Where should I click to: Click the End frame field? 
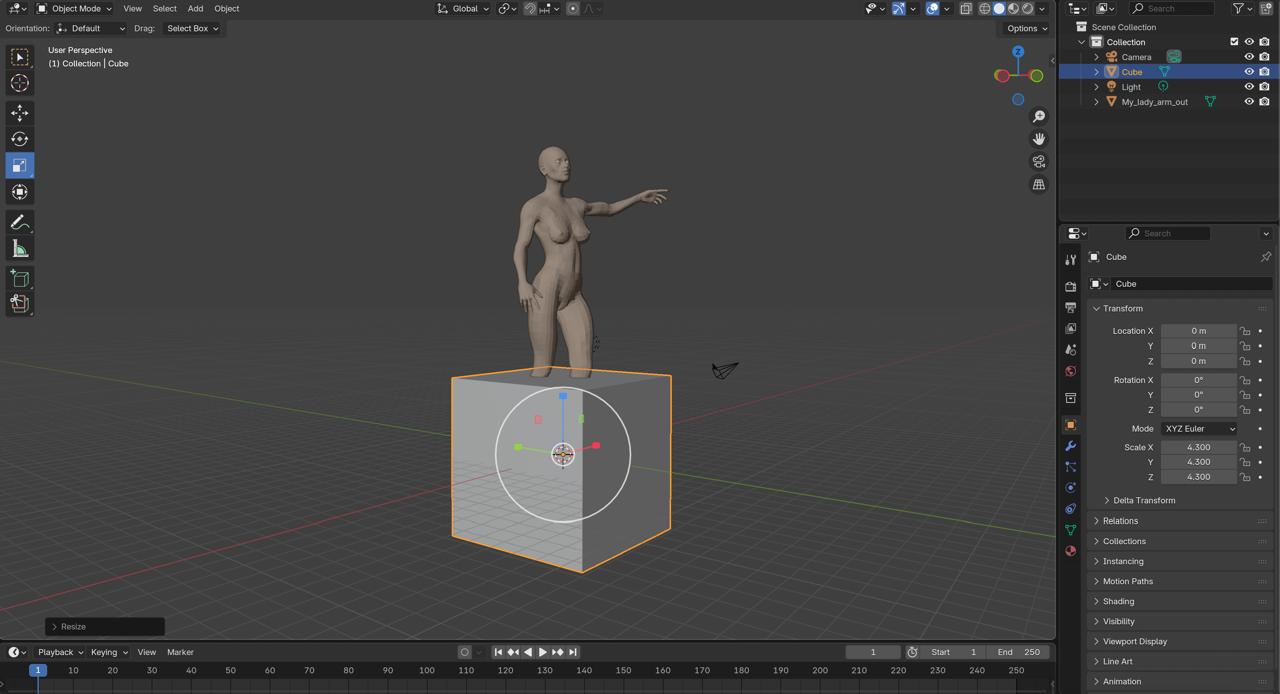click(x=1018, y=652)
